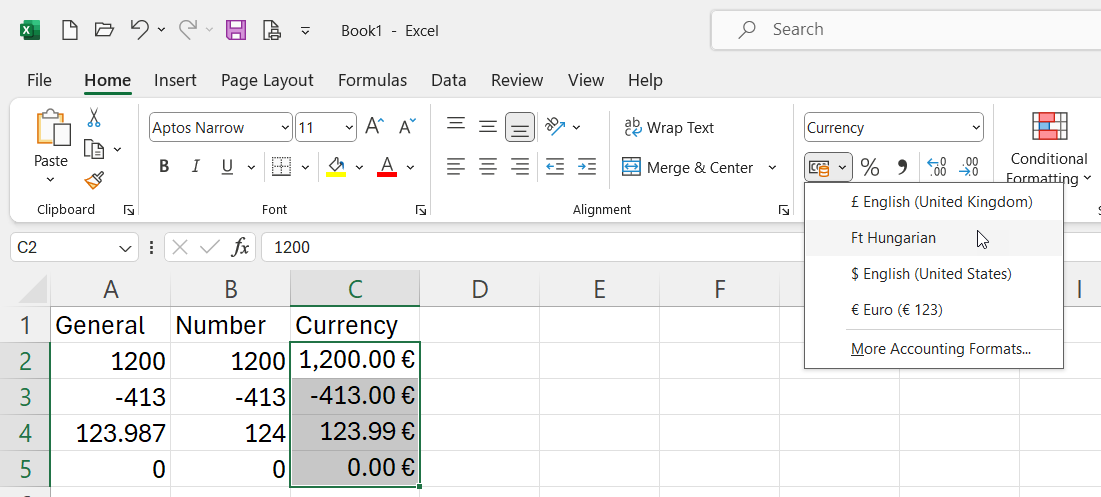The width and height of the screenshot is (1101, 497).
Task: Apply Percent Style to selected cells
Action: (x=870, y=167)
